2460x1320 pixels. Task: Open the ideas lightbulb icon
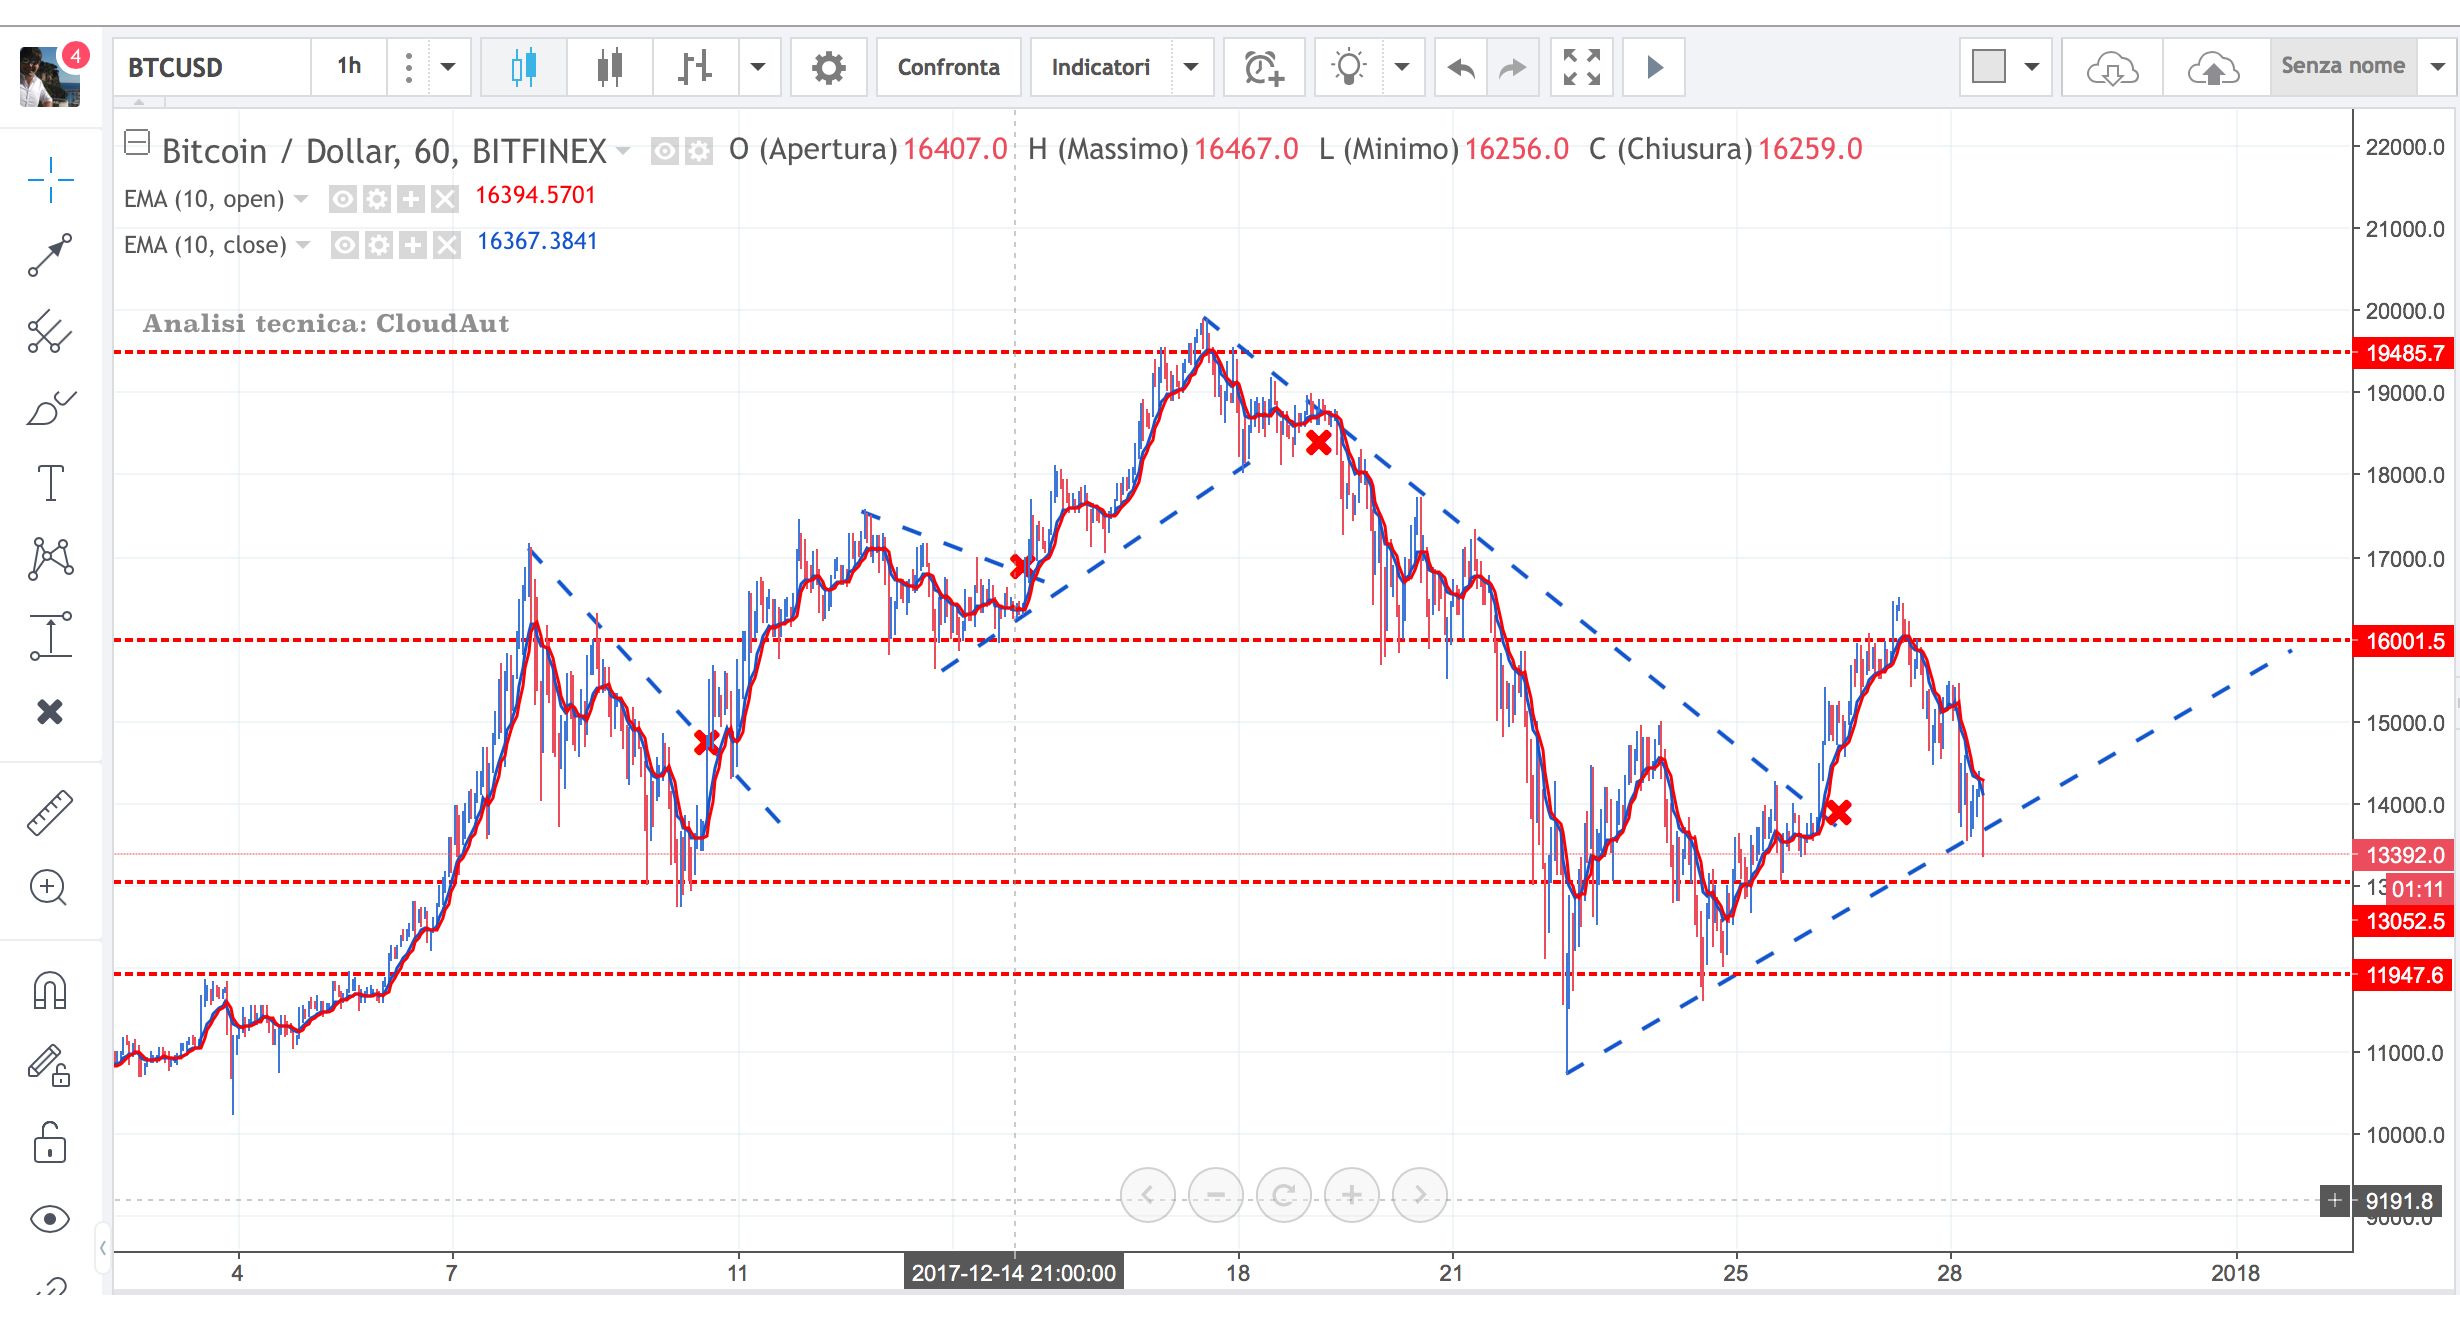click(1349, 67)
